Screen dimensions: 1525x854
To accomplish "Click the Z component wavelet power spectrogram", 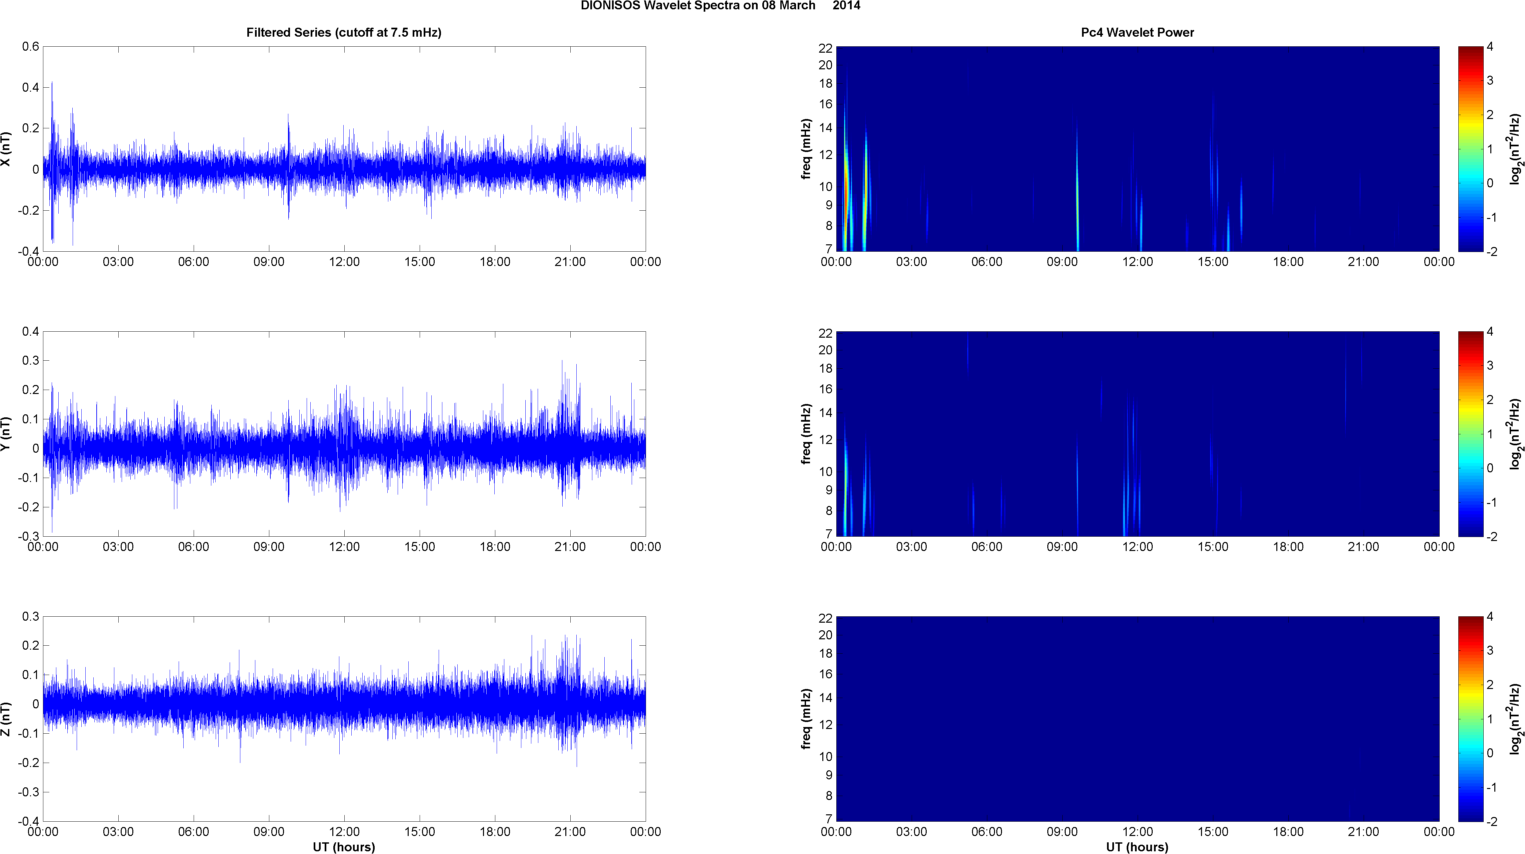I will pos(1137,719).
